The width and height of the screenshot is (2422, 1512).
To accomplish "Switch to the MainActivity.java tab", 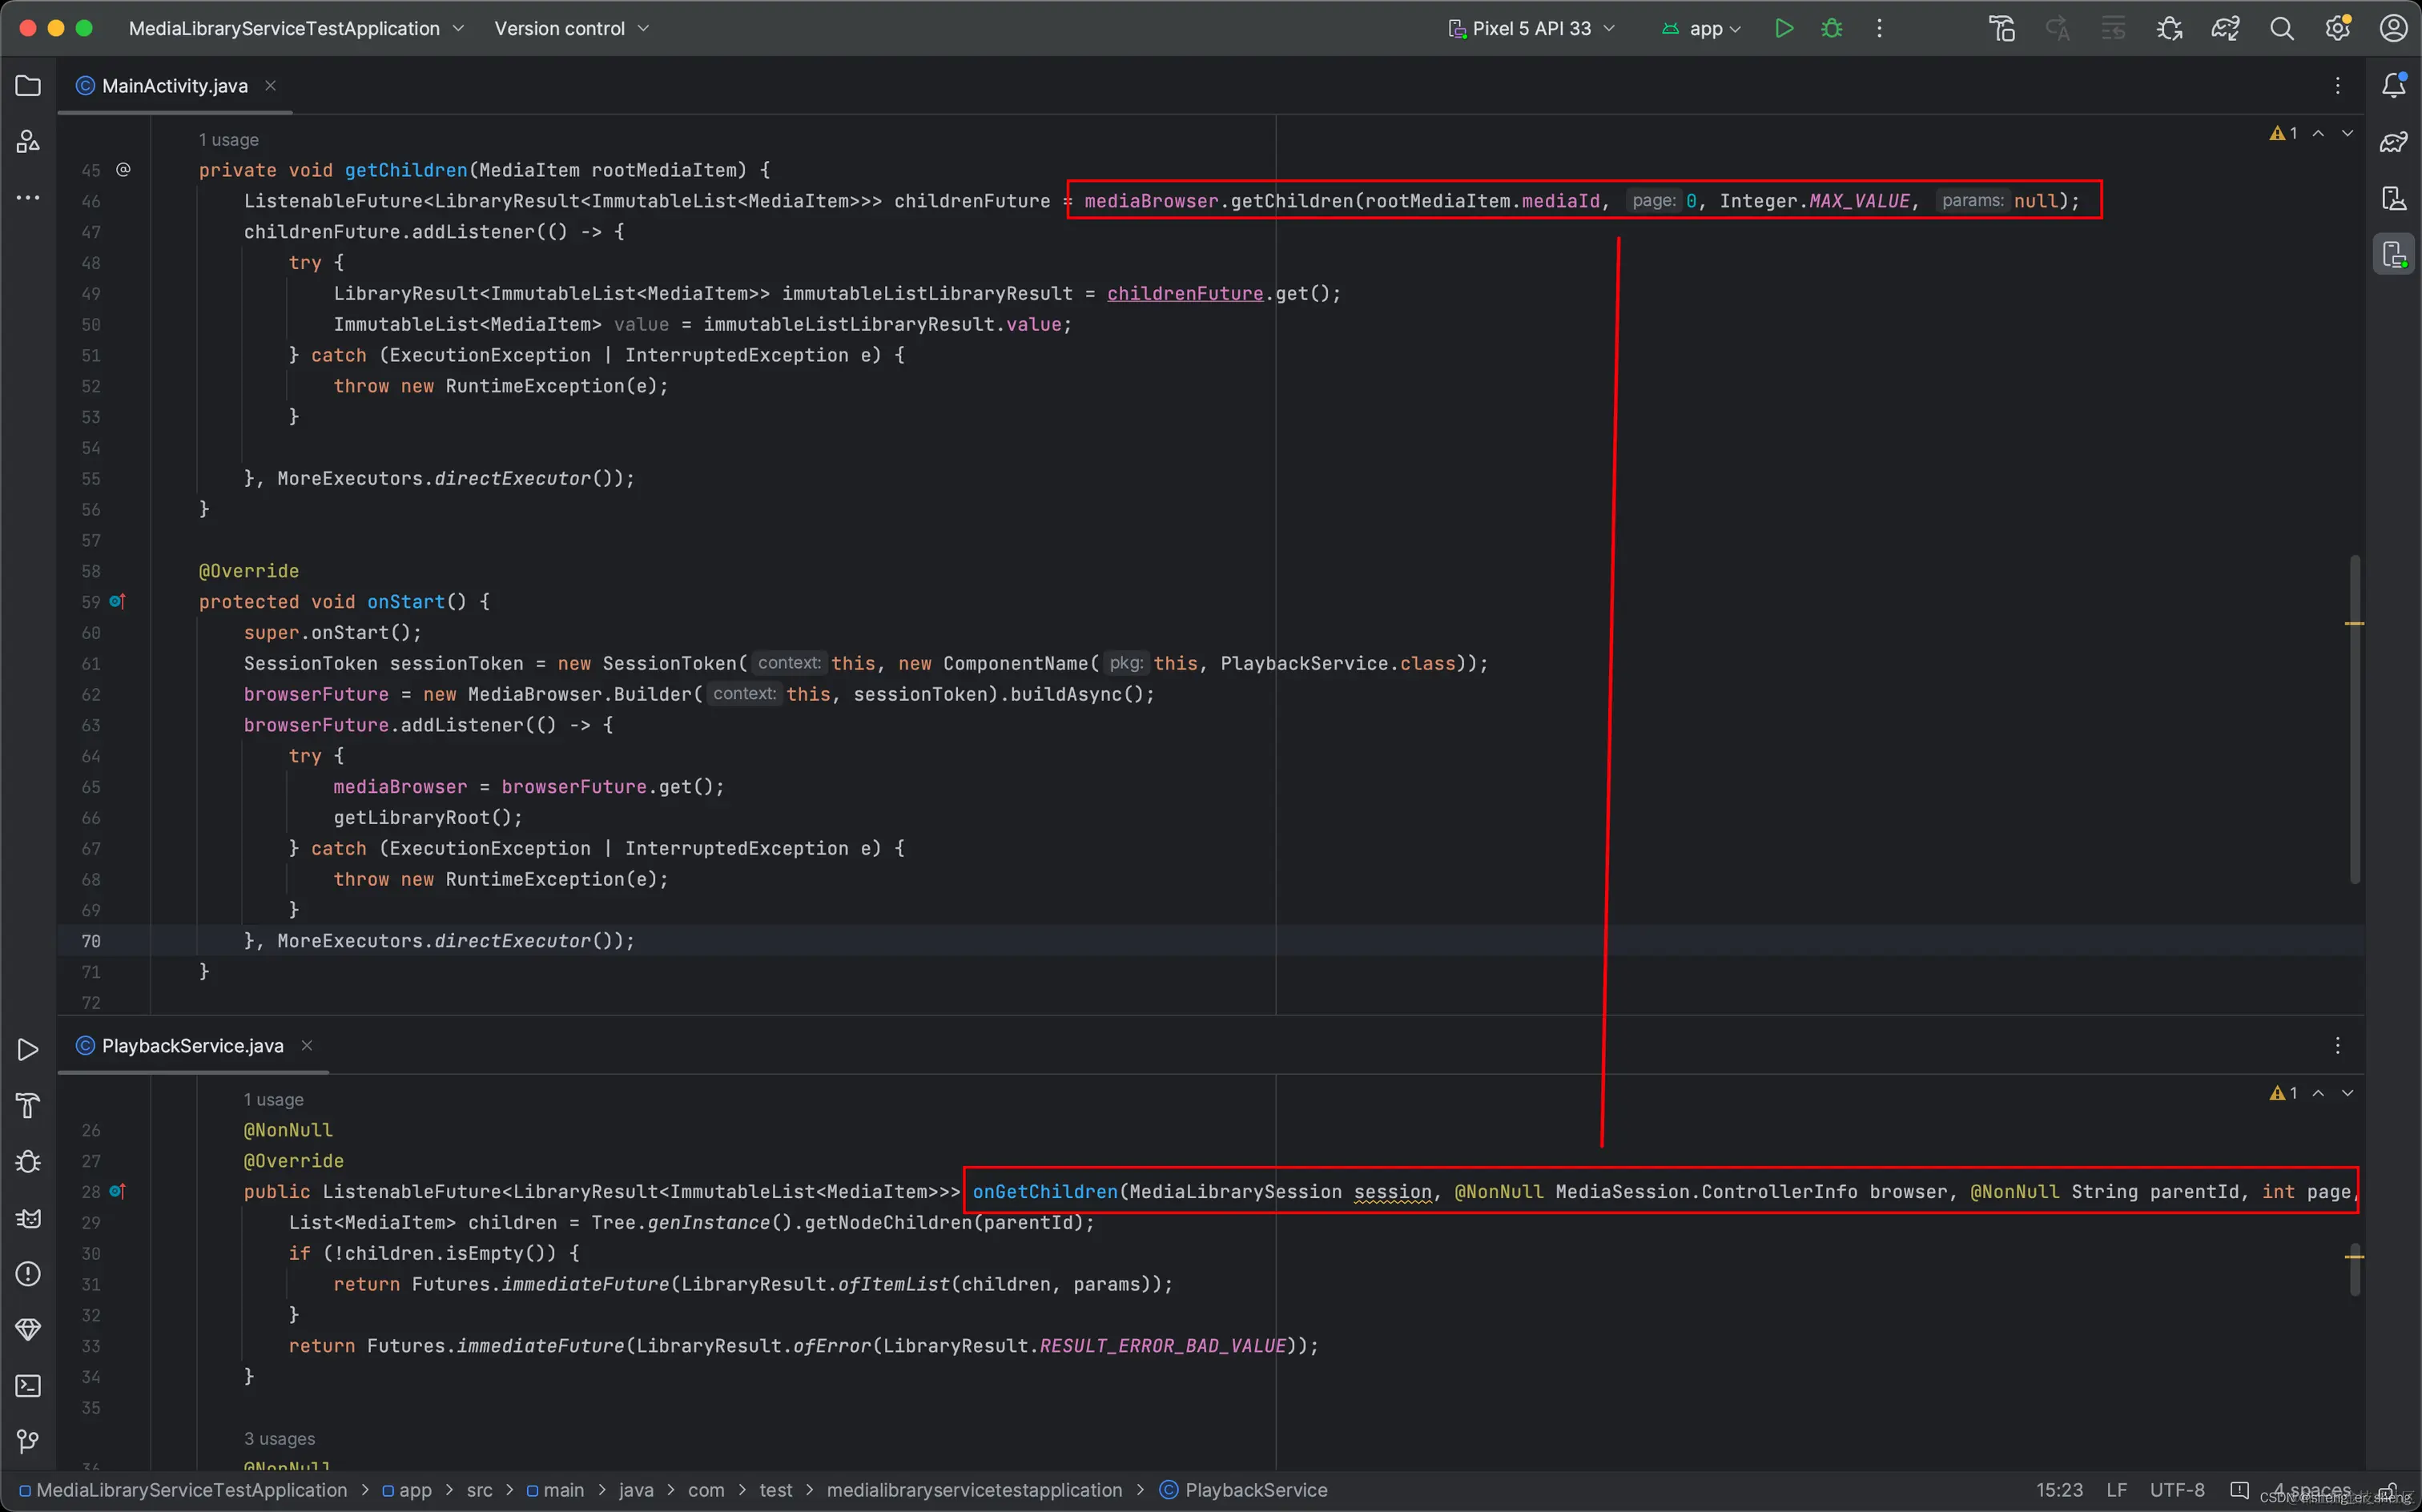I will pyautogui.click(x=174, y=86).
